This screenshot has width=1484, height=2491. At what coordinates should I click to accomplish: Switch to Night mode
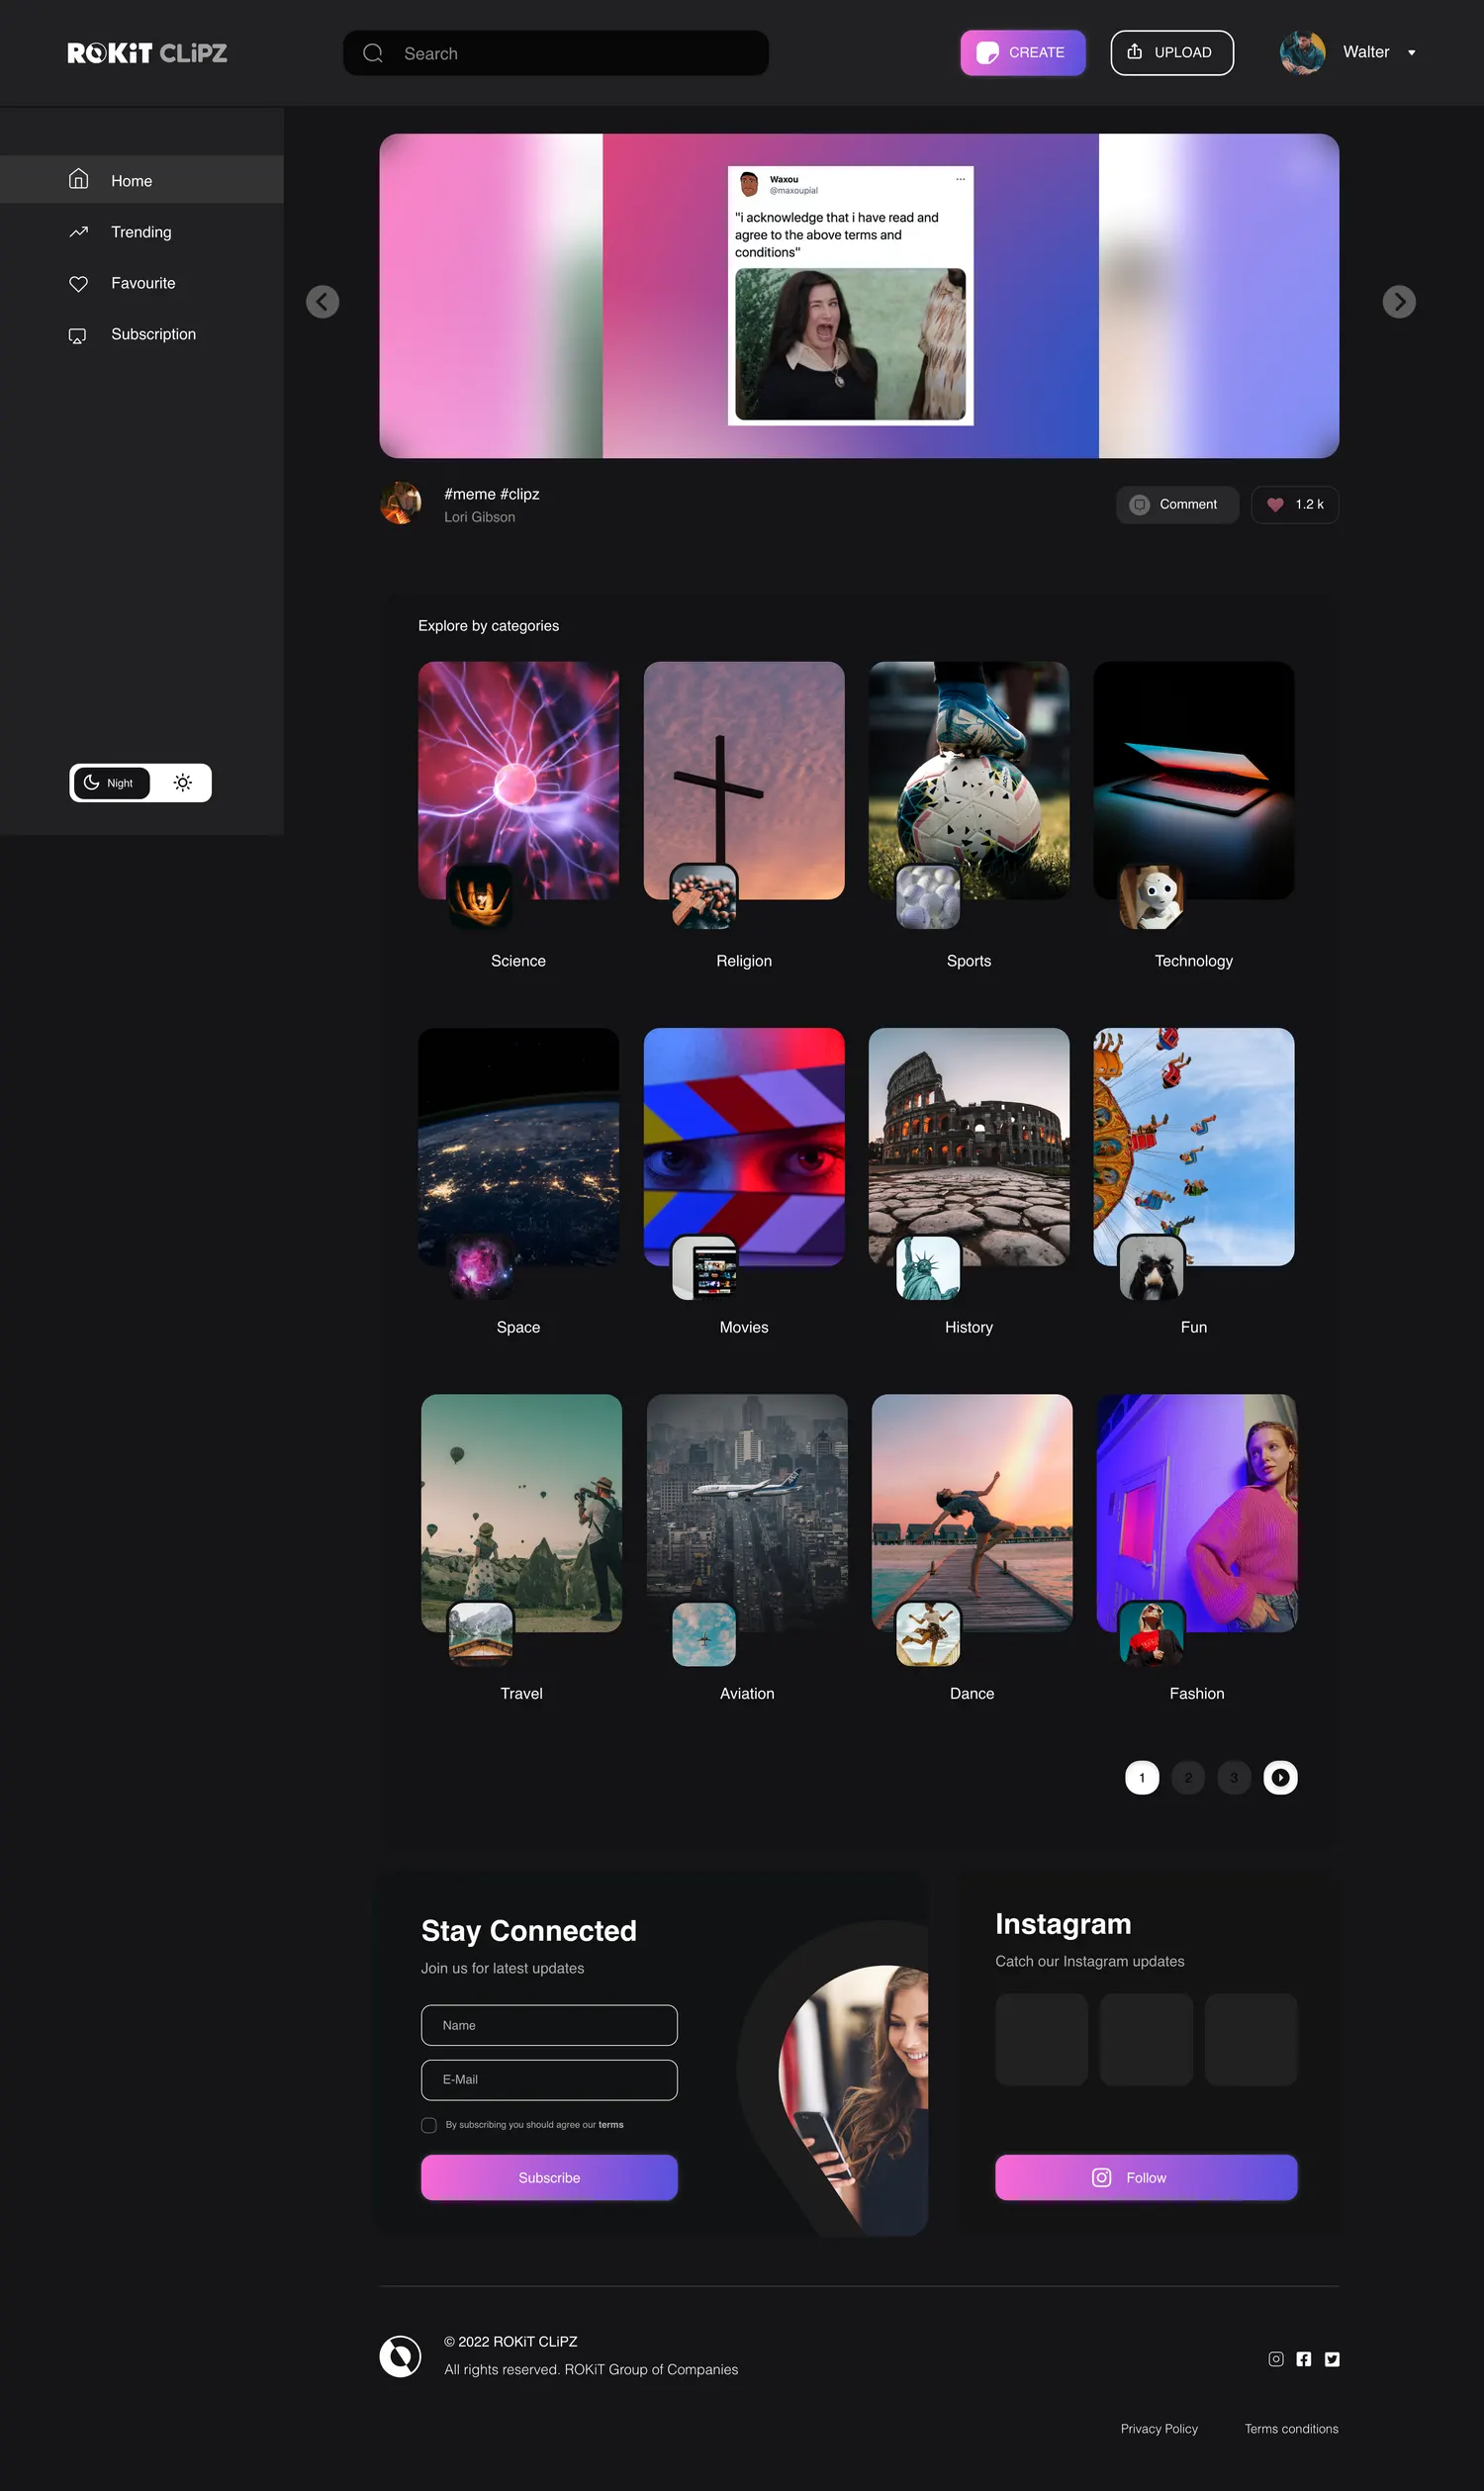112,783
